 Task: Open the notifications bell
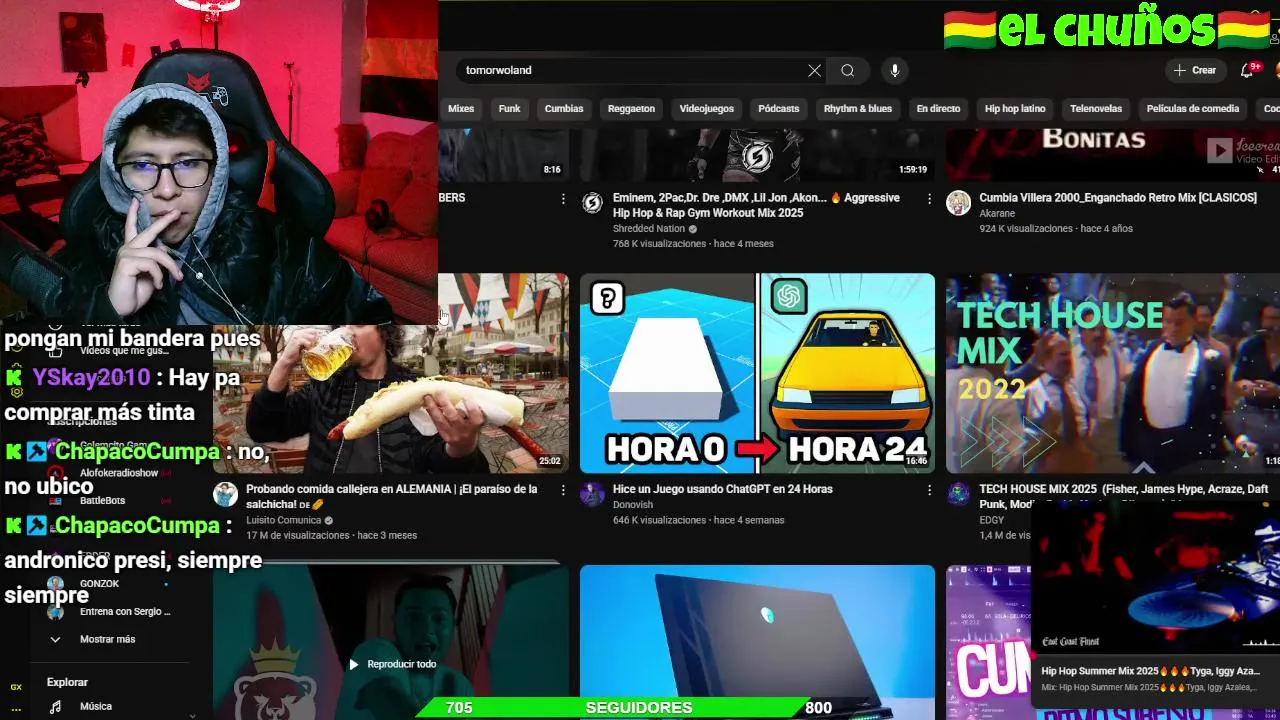tap(1247, 70)
